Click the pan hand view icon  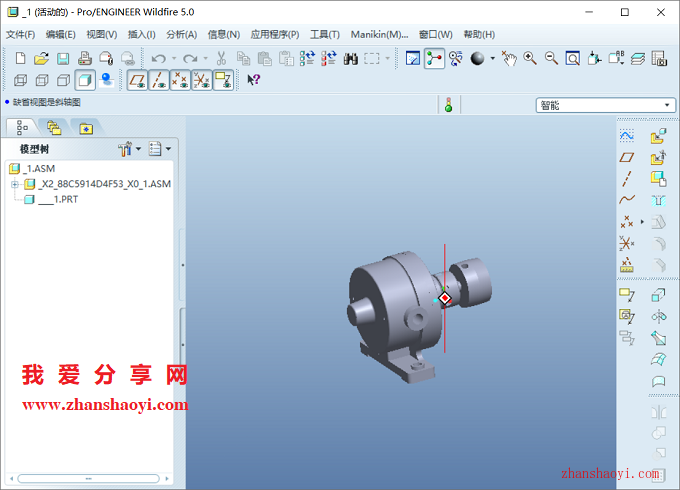[509, 58]
